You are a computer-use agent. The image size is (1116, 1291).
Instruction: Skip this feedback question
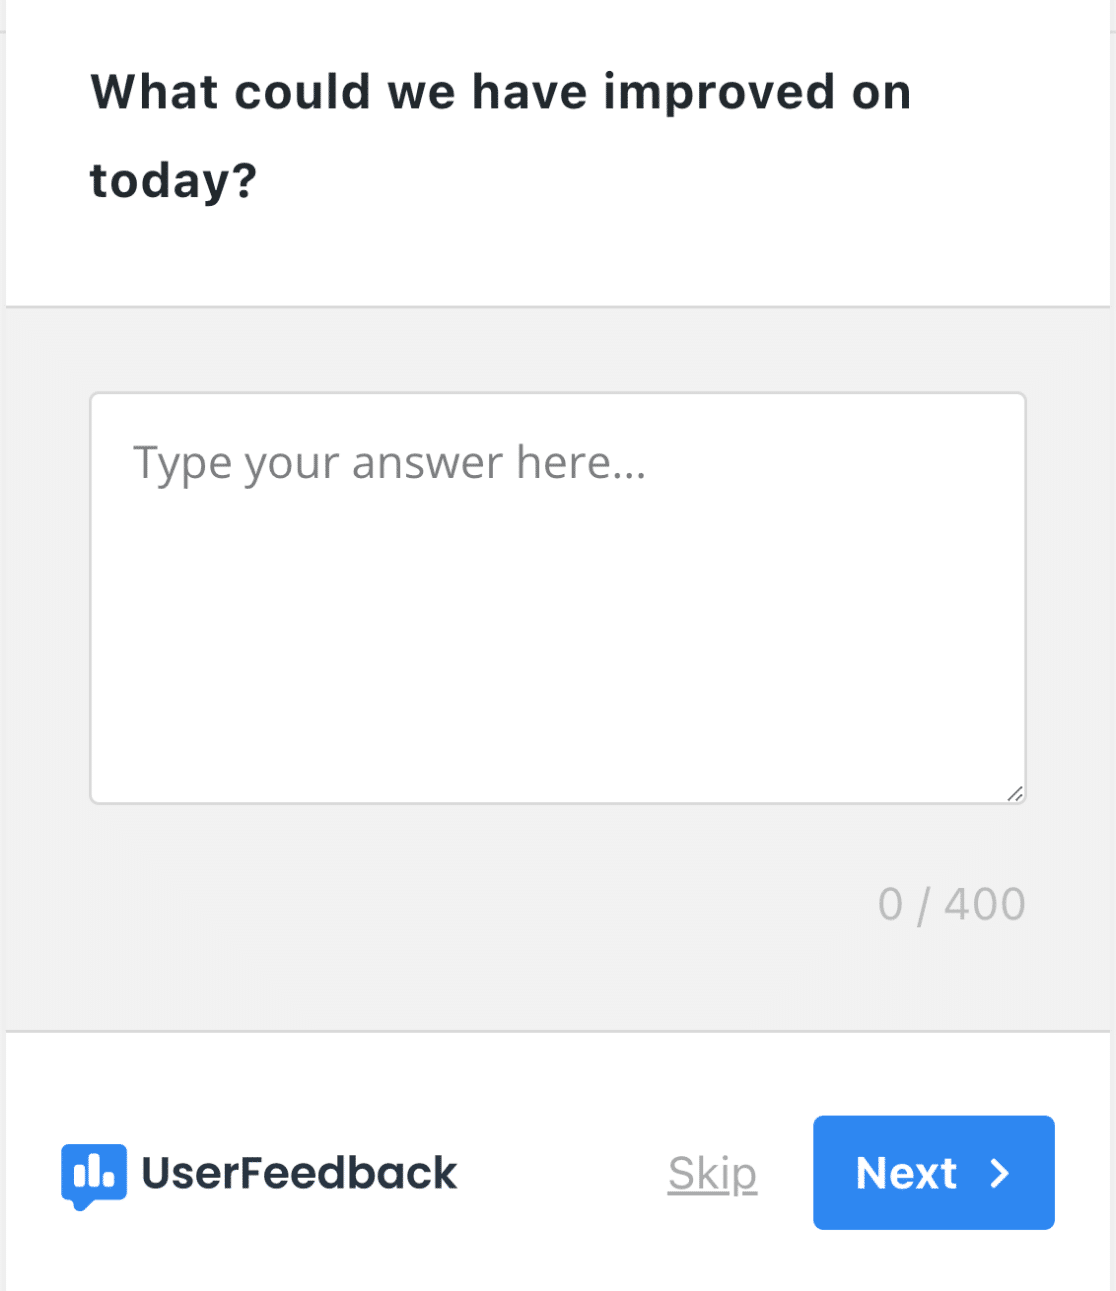(x=712, y=1173)
